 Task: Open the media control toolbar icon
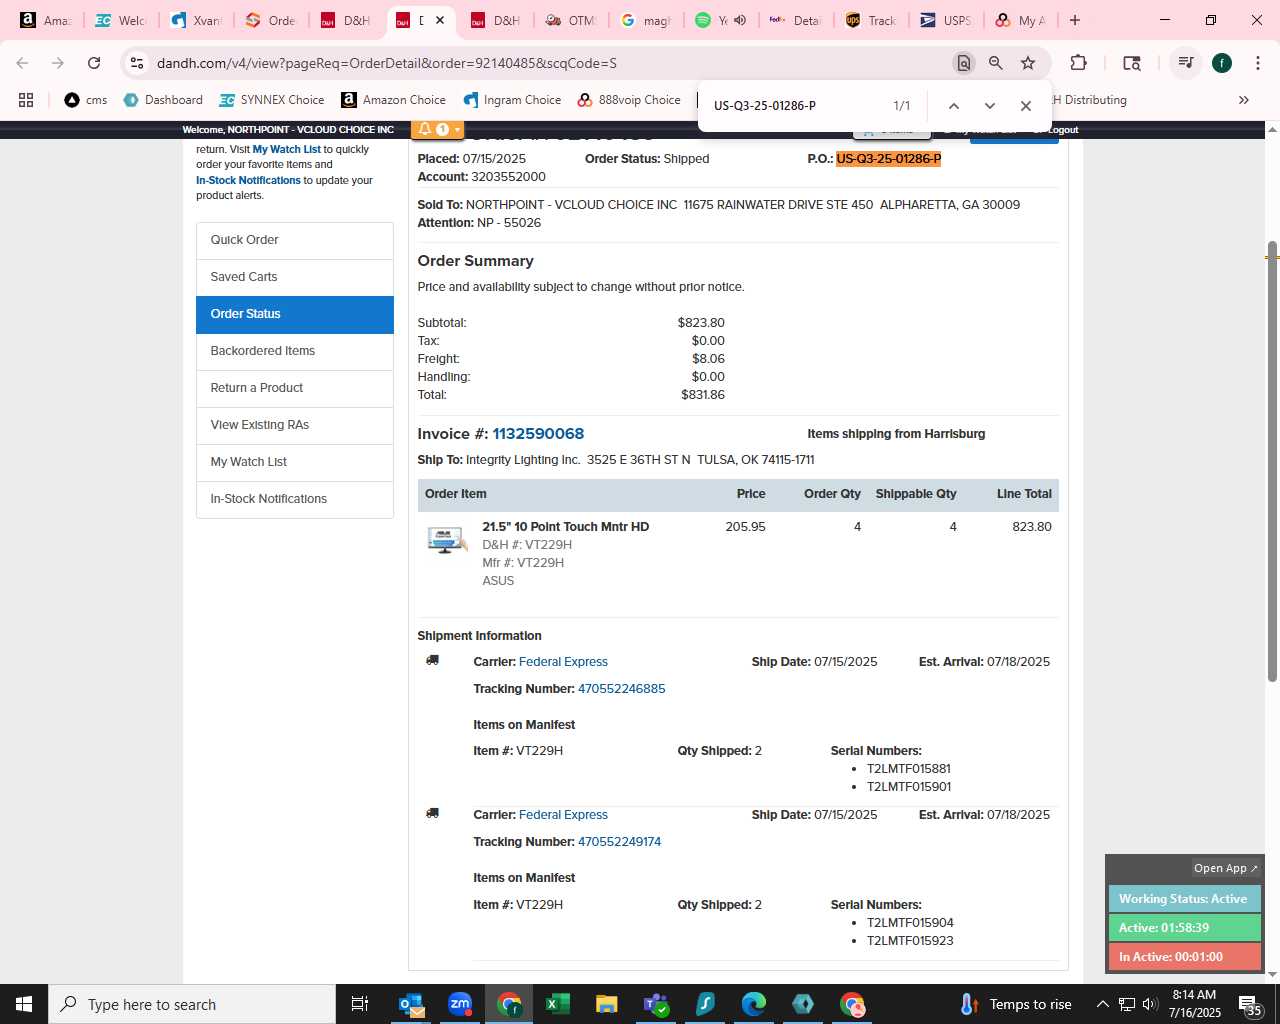click(1186, 63)
